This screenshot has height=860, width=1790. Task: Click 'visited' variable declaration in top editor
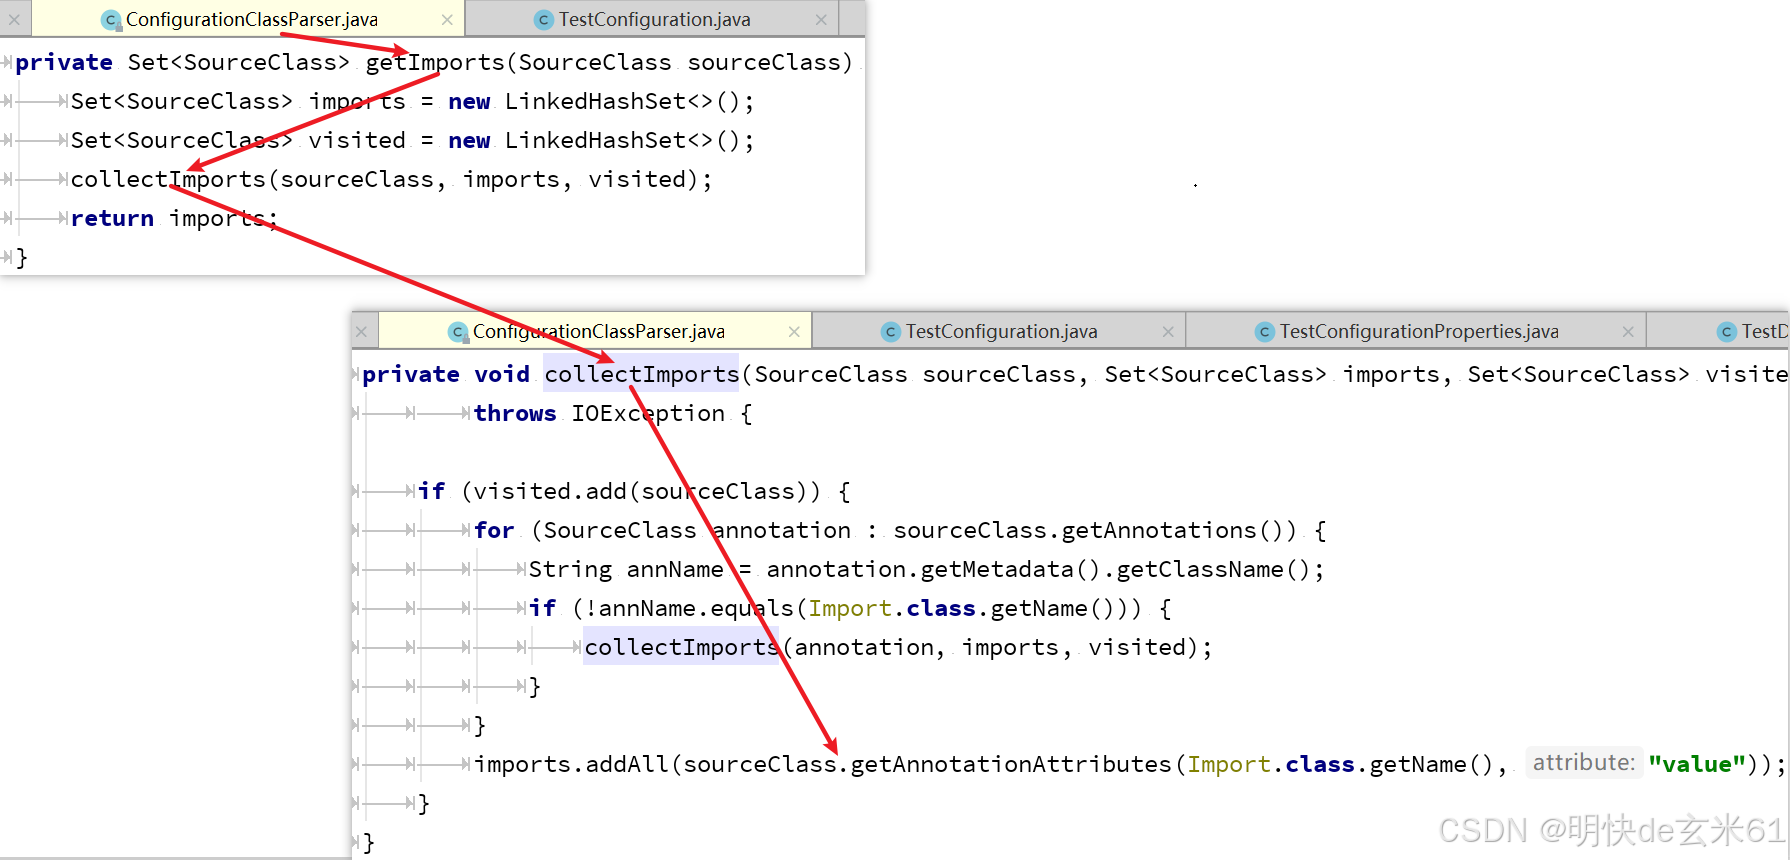[x=357, y=140]
